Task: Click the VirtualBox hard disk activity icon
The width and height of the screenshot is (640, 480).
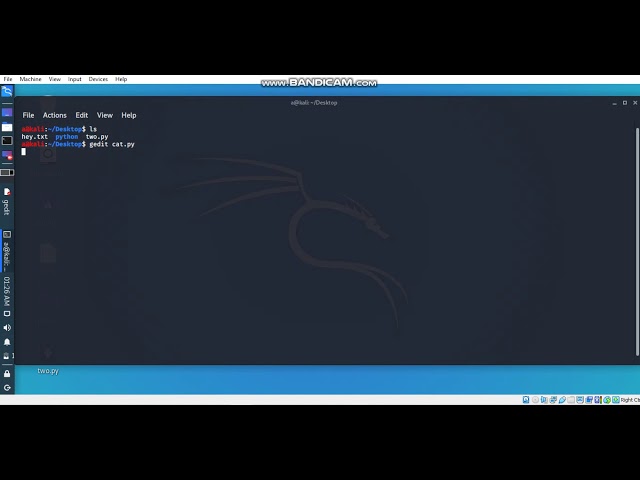Action: [526, 400]
